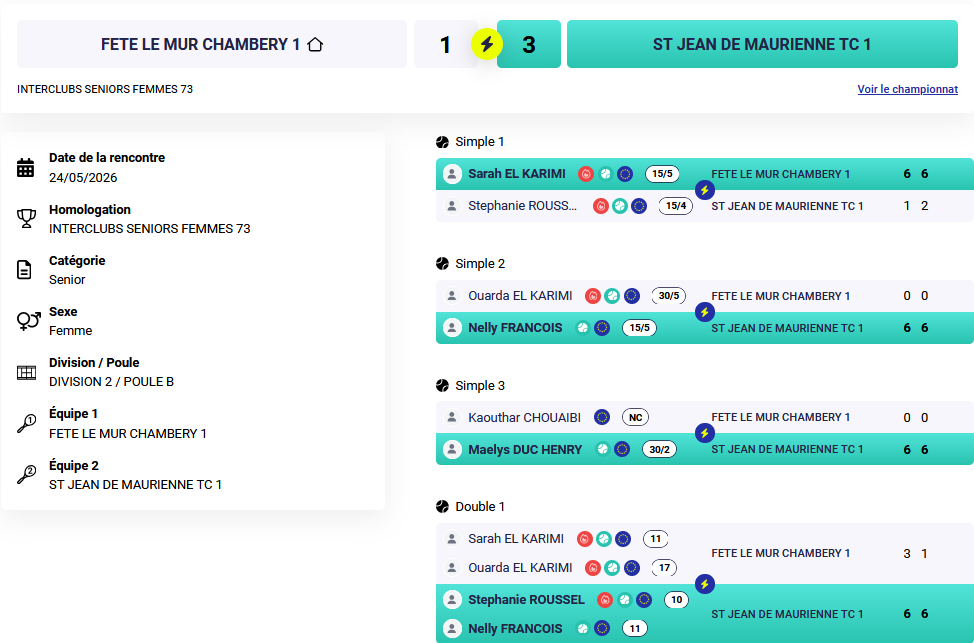This screenshot has width=974, height=643.
Task: Click the lightning icon in Simple 2 match
Action: point(704,312)
